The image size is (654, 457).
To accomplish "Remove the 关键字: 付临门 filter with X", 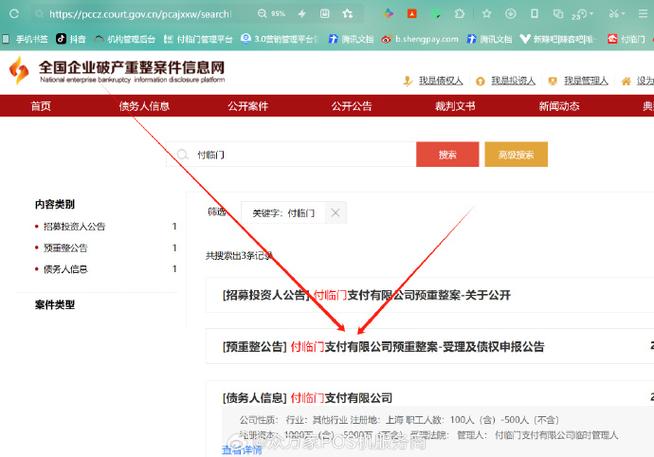I will click(335, 213).
